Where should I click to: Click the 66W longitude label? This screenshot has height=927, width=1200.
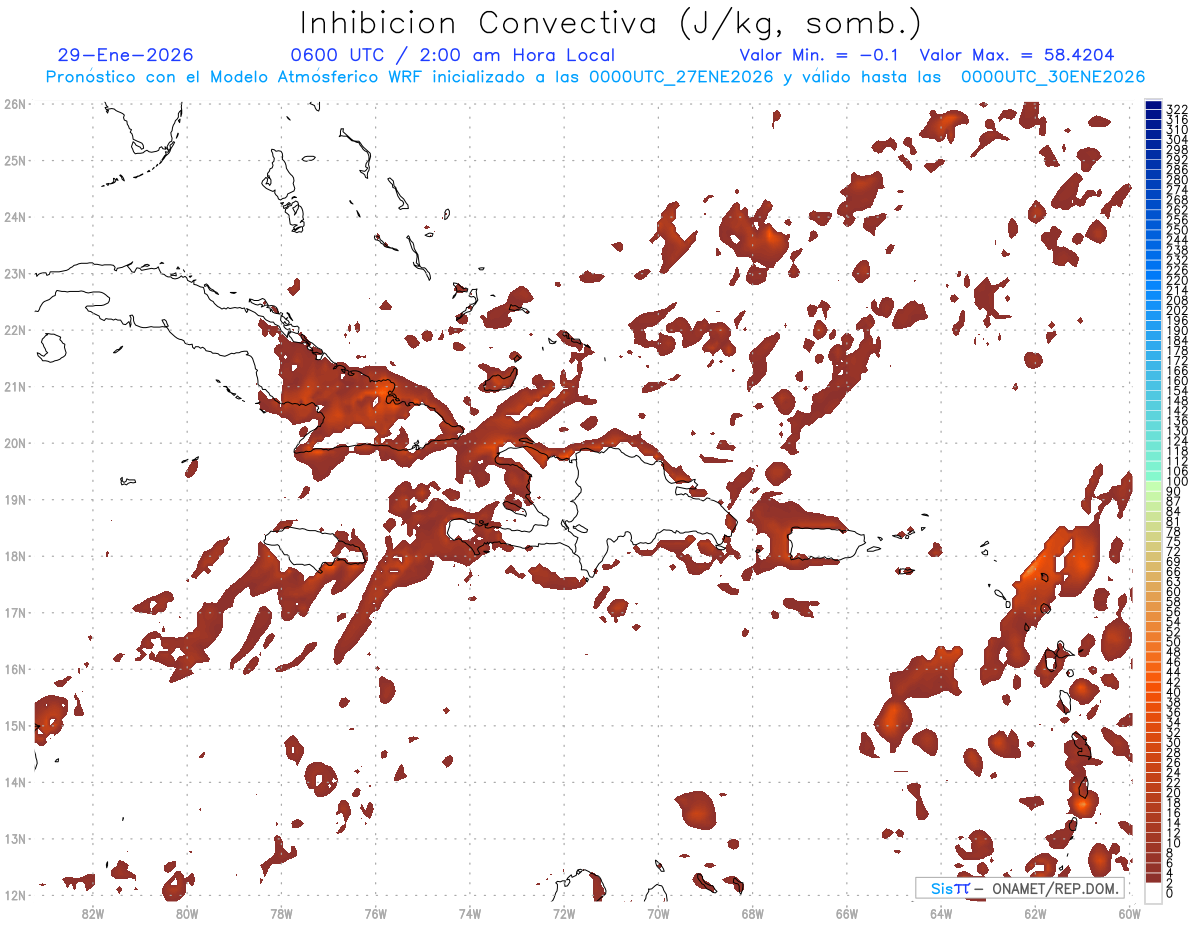click(847, 913)
